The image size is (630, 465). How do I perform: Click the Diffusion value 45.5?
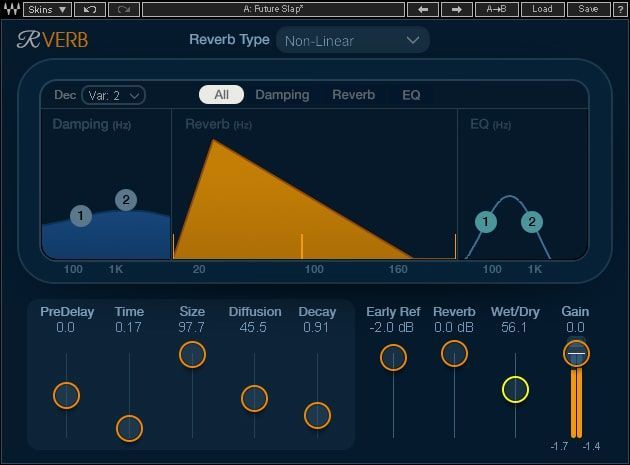[253, 328]
